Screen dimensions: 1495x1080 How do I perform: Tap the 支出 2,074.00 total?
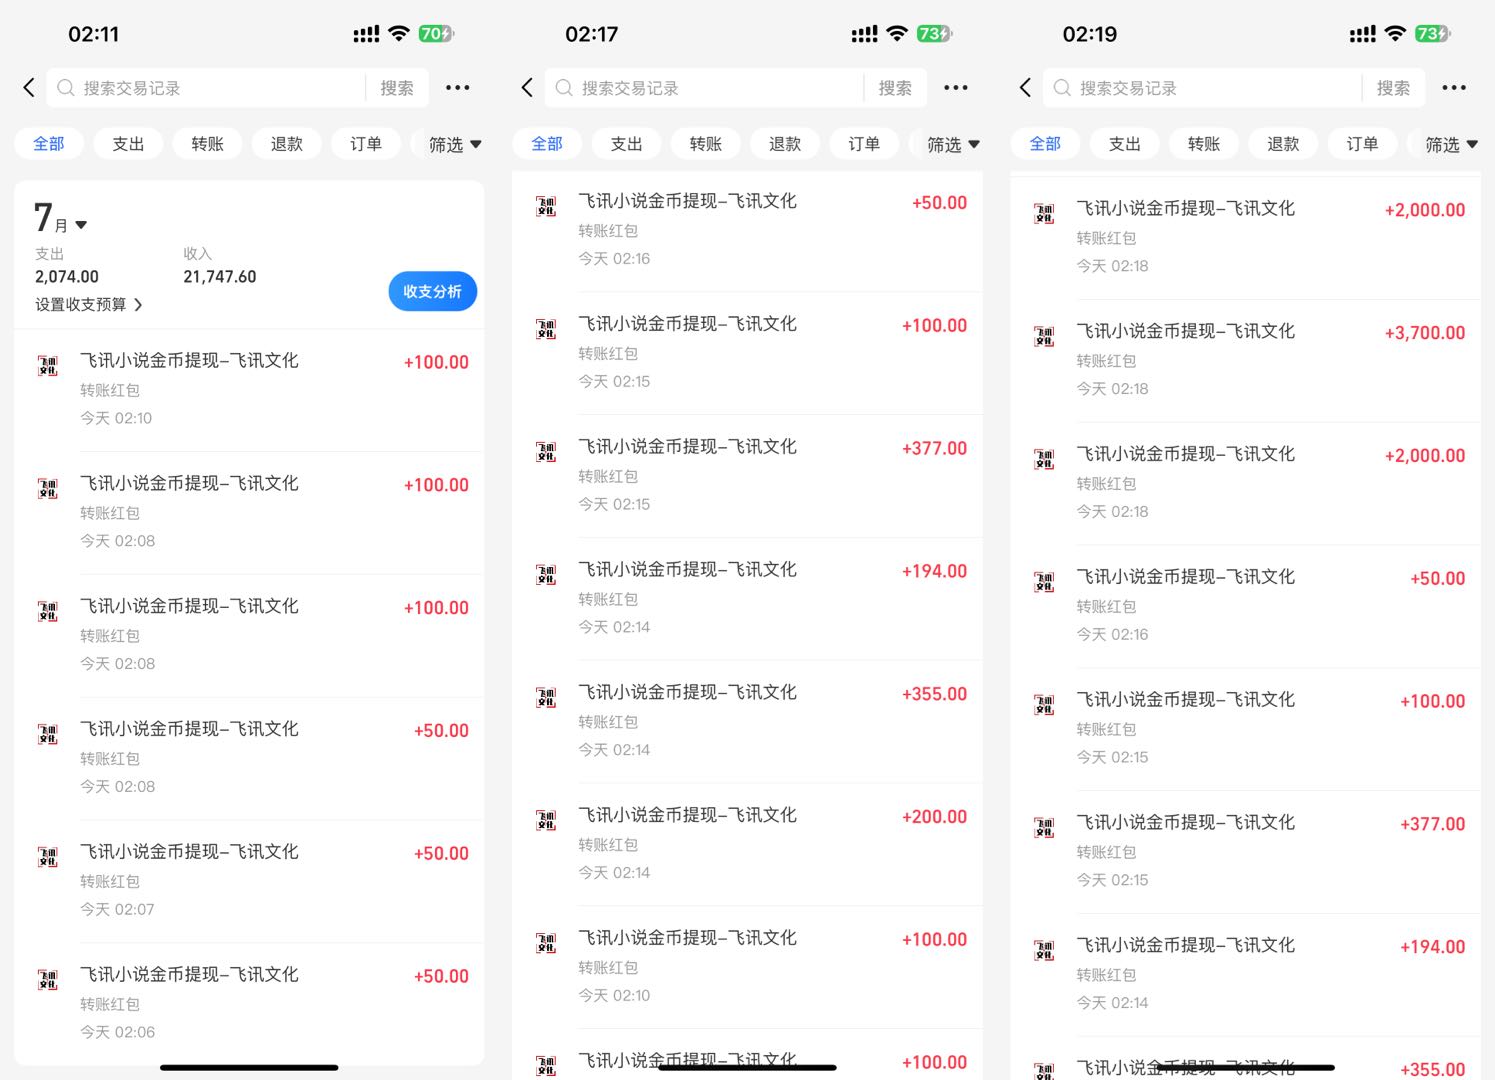(x=67, y=267)
